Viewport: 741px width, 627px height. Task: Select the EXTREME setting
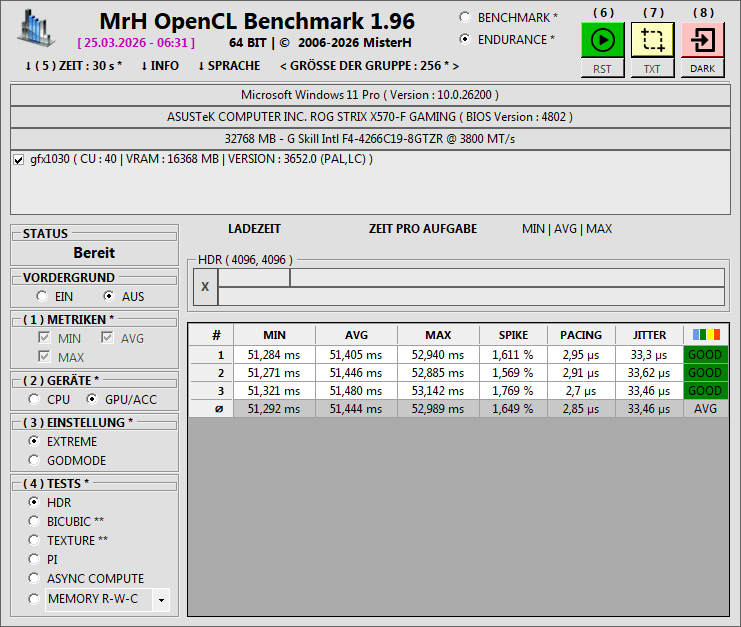click(x=34, y=441)
